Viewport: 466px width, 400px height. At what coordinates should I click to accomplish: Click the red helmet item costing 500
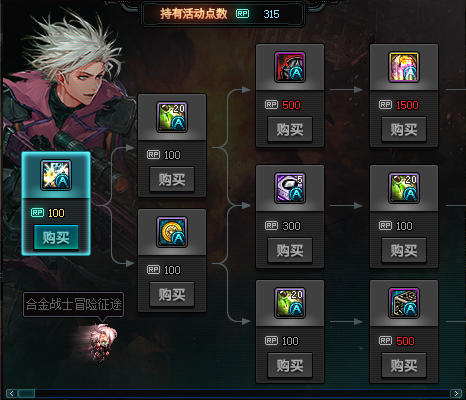pyautogui.click(x=290, y=67)
